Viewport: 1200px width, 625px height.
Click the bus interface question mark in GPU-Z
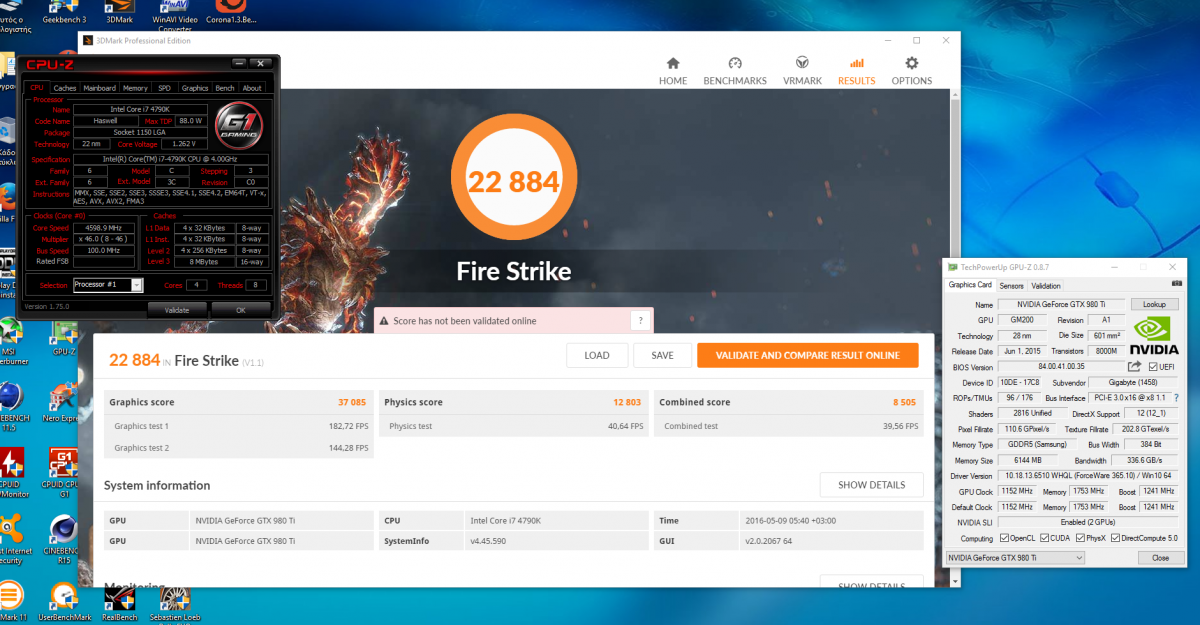click(x=1176, y=398)
